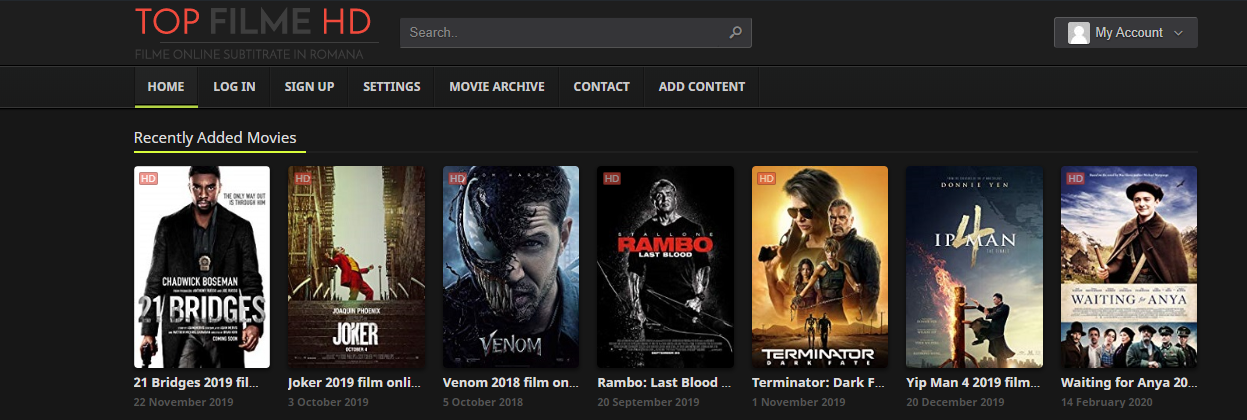Go to the HOME tab
Screen dimensions: 1247x420
(x=166, y=87)
